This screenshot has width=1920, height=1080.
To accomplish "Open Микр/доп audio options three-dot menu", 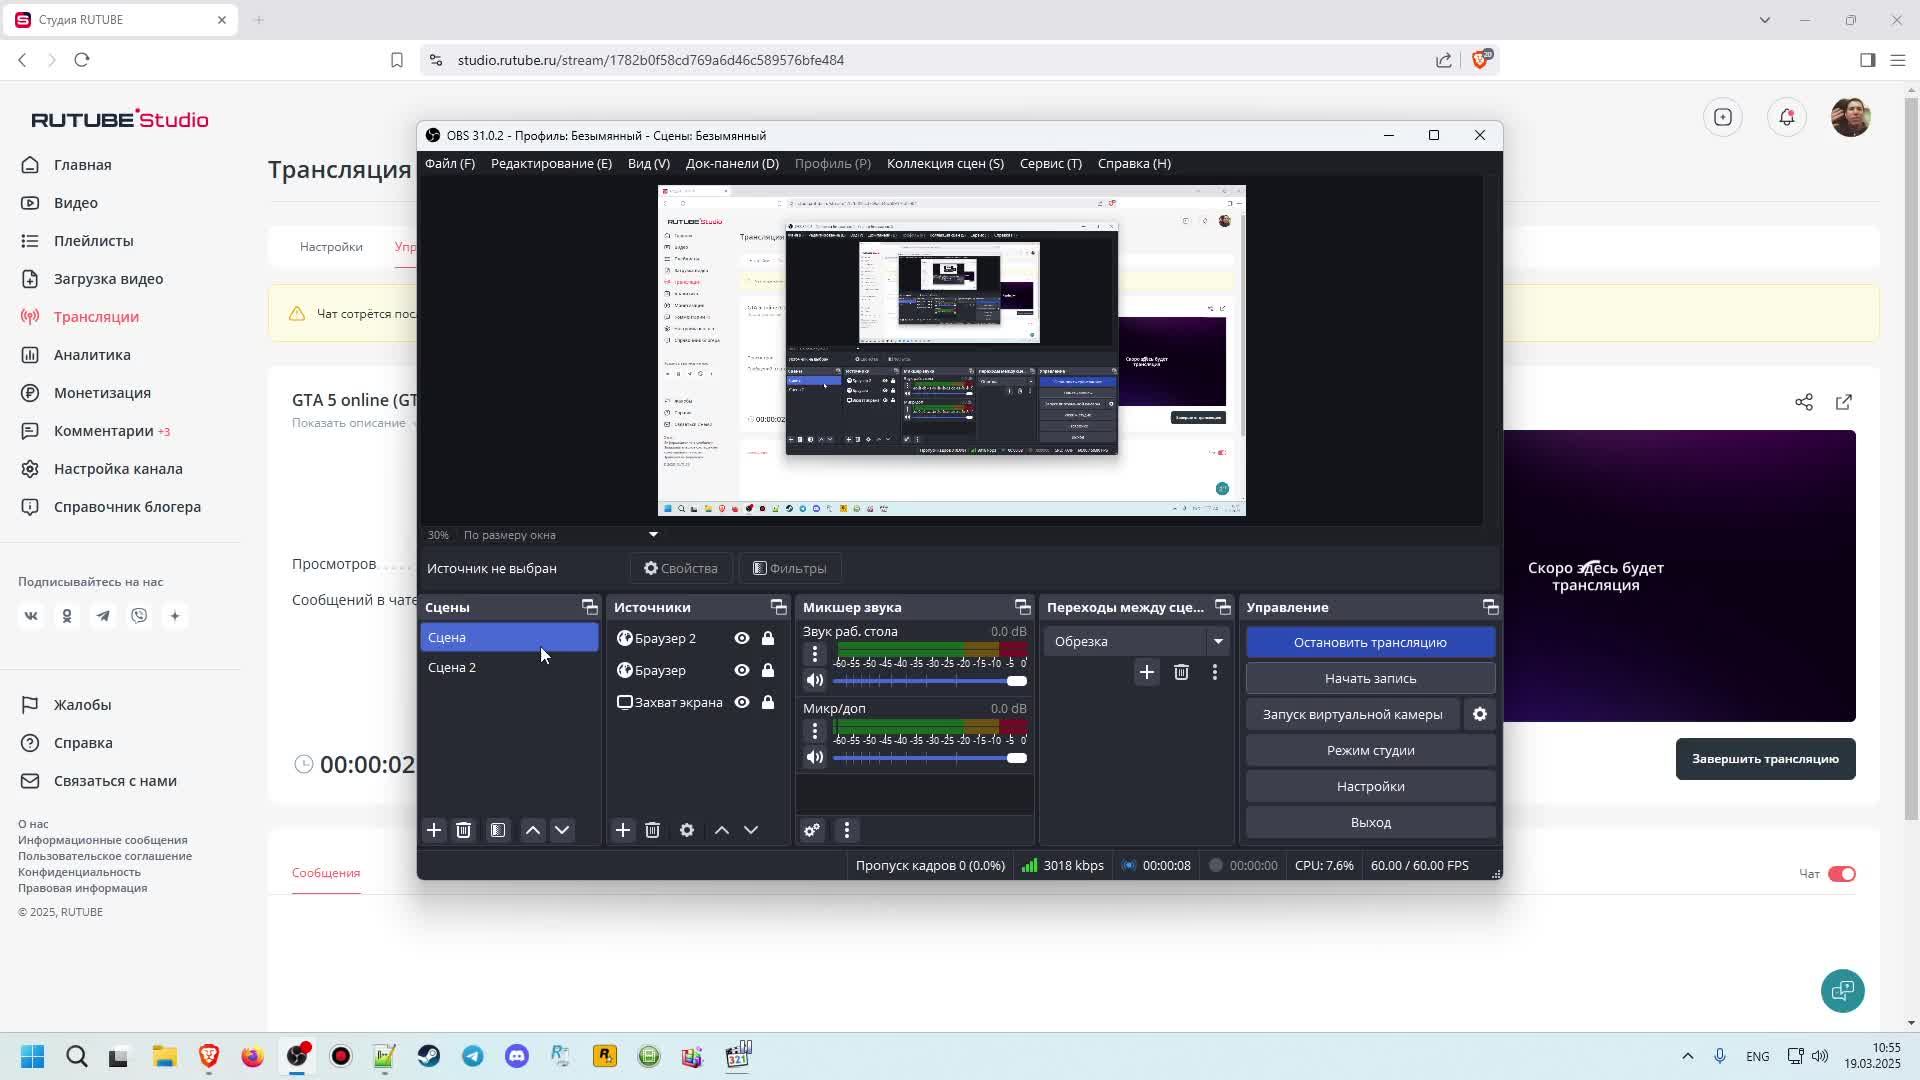I will 815,731.
